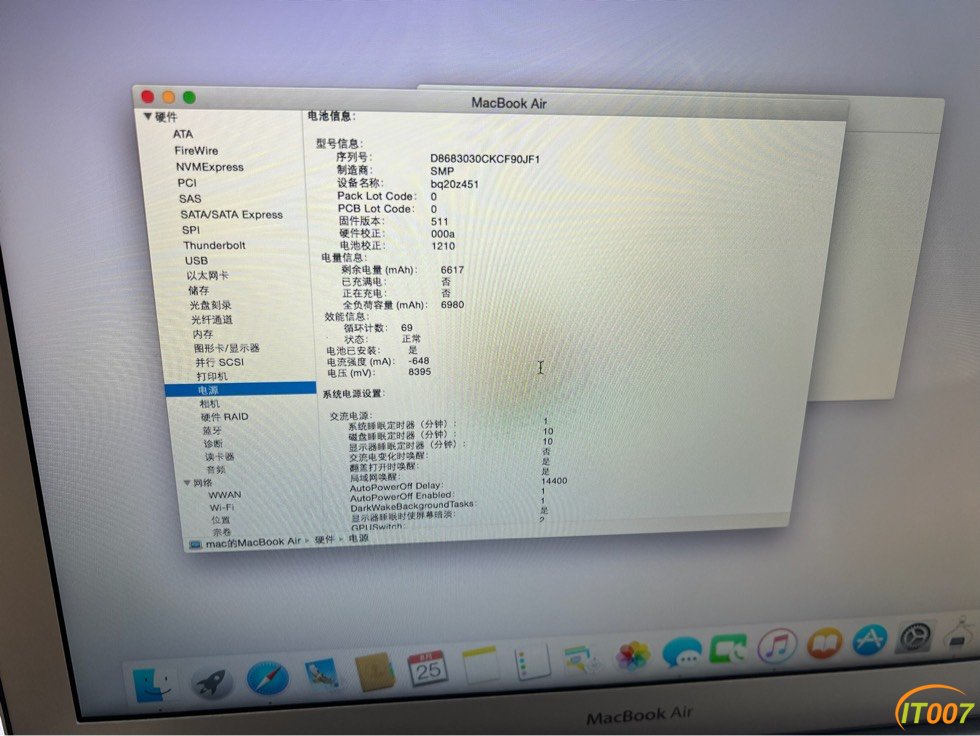Select 读卡器 in the sidebar

(219, 457)
